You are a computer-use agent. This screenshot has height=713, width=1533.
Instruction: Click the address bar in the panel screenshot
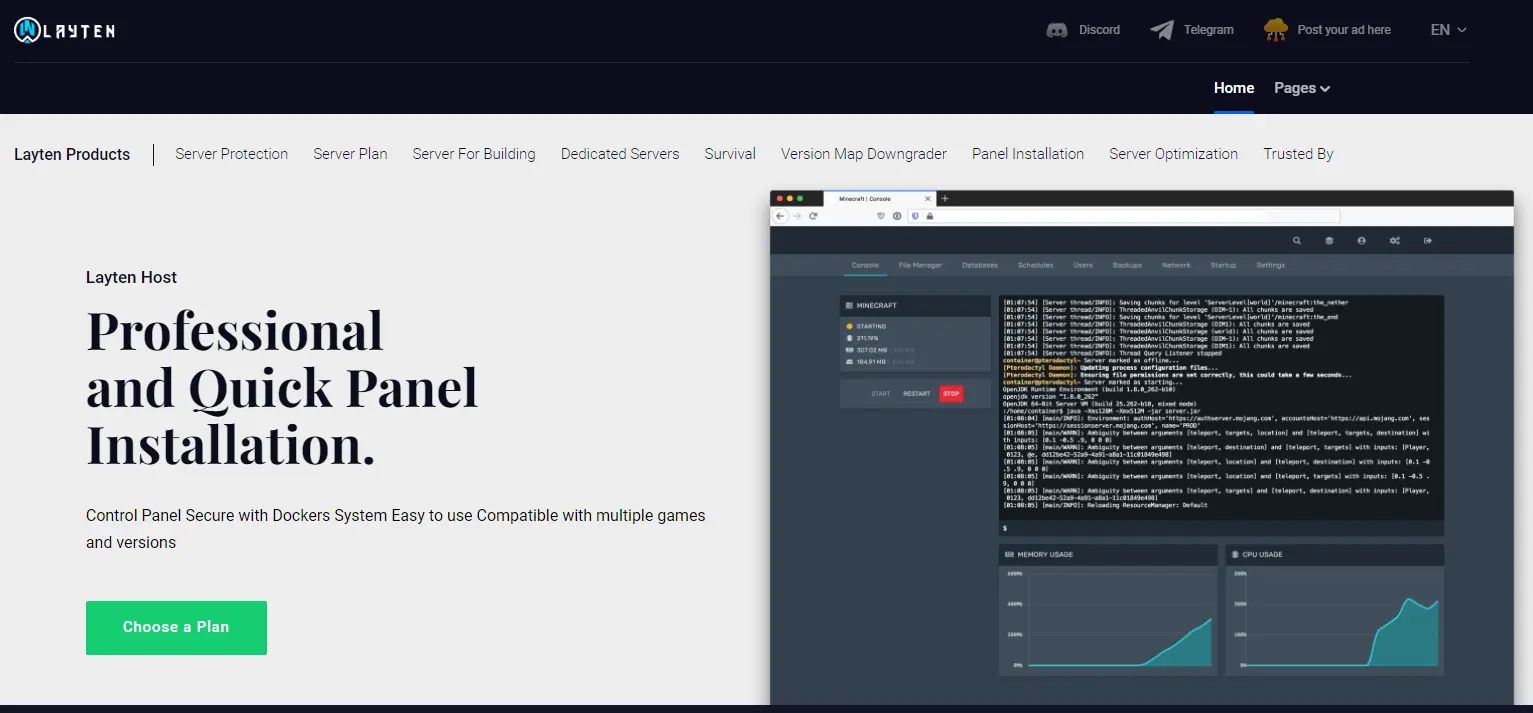click(x=1125, y=216)
